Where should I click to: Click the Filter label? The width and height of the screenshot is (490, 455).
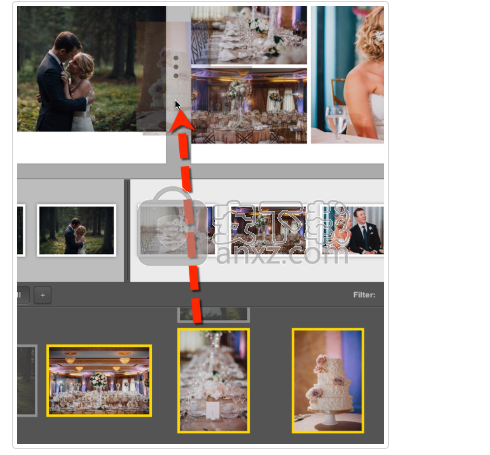point(364,295)
